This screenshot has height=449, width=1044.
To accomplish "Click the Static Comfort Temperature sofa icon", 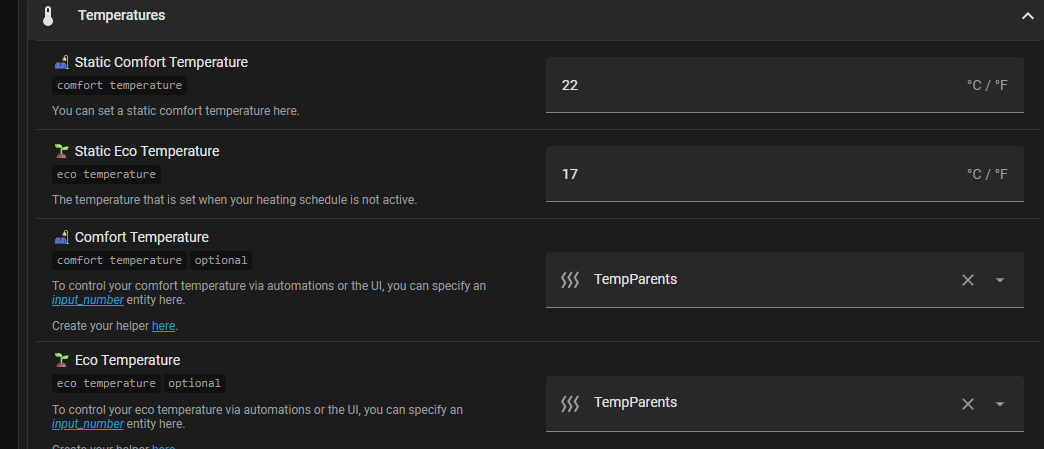I will pos(61,62).
